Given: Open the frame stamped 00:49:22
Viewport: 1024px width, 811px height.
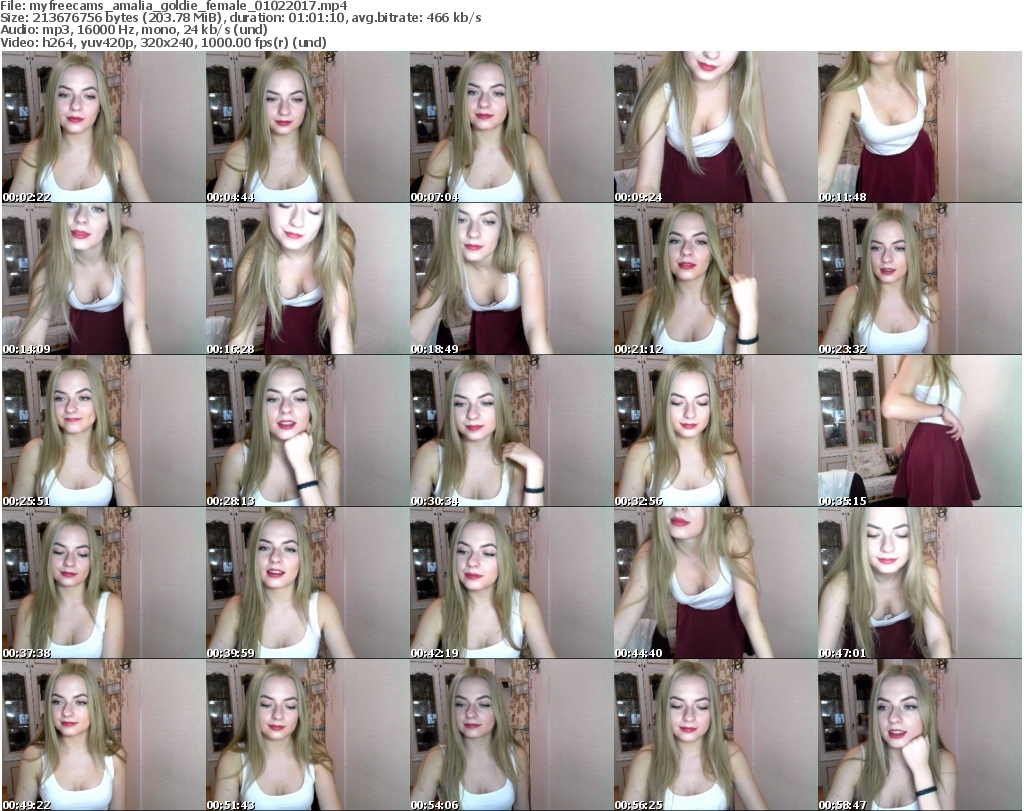Looking at the screenshot, I should (103, 735).
